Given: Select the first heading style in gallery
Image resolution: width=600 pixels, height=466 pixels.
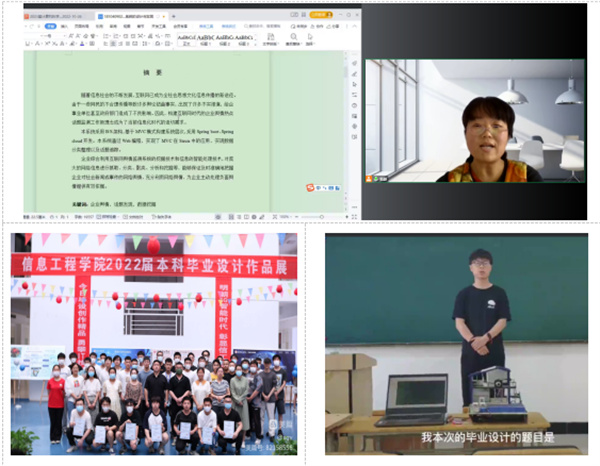Looking at the screenshot, I should pyautogui.click(x=187, y=36).
